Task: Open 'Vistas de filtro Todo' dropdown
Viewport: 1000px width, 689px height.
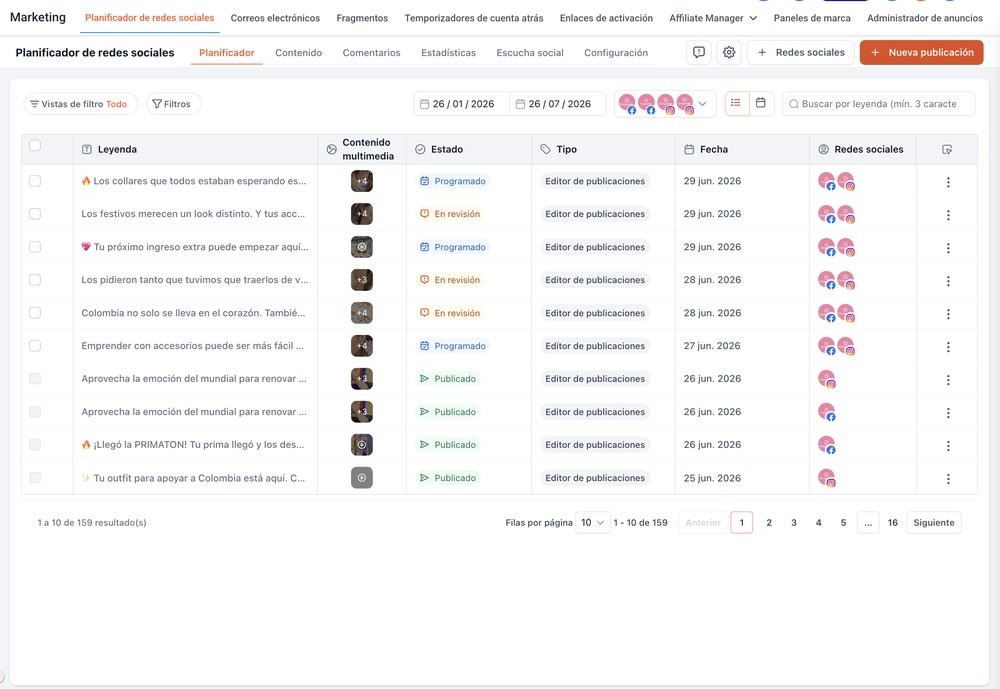Action: pyautogui.click(x=80, y=104)
